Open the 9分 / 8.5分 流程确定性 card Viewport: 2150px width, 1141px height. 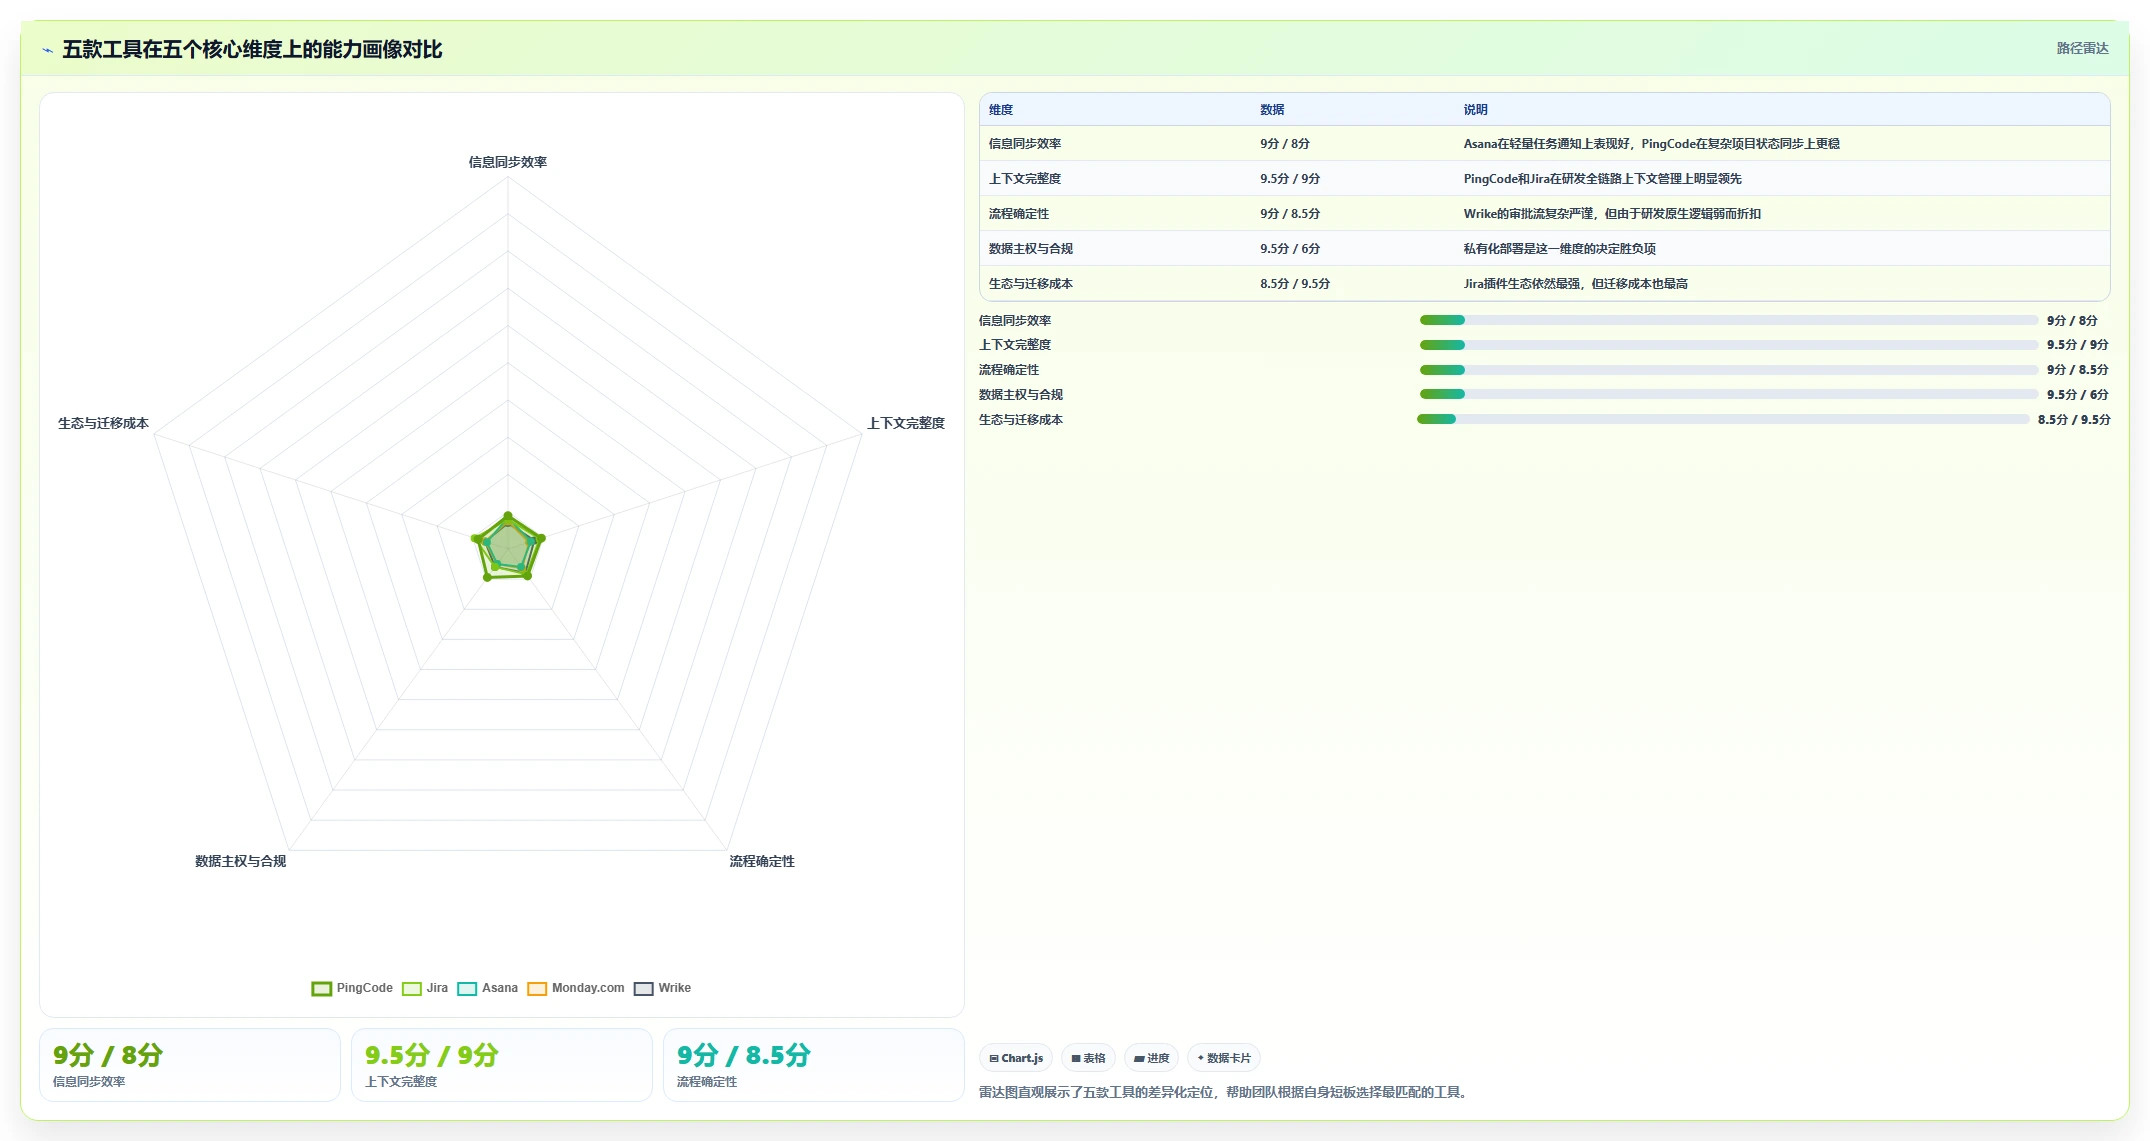point(814,1065)
